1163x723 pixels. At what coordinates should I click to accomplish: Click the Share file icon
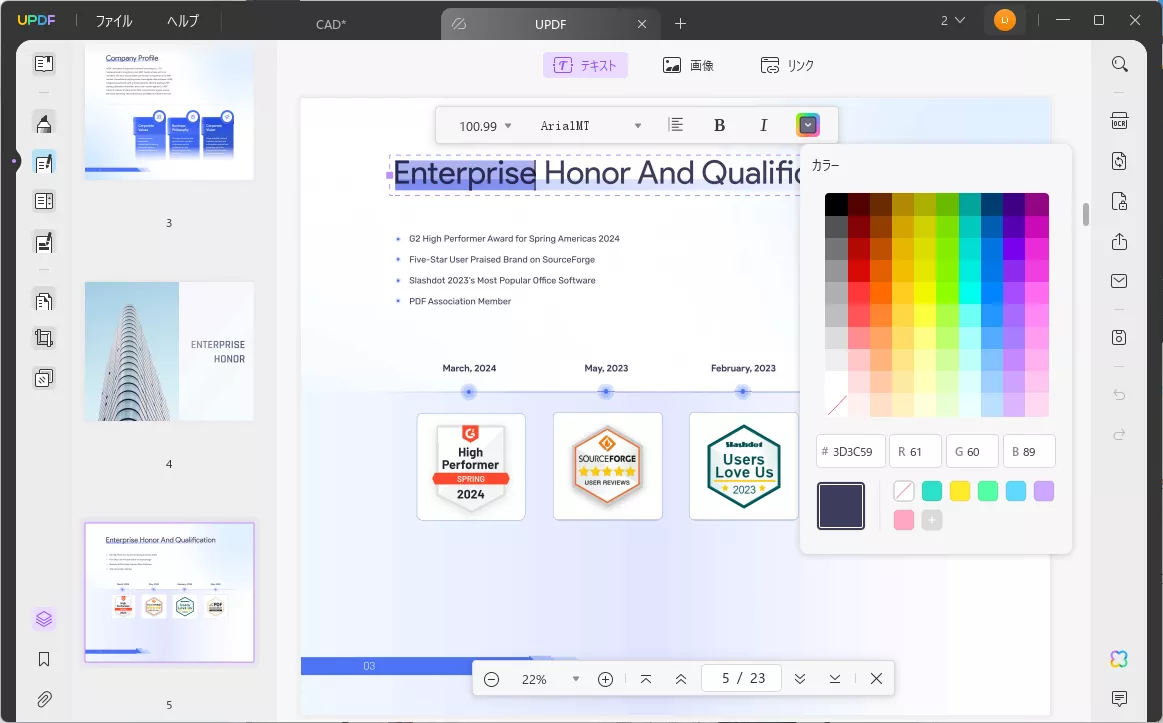[x=1119, y=241]
